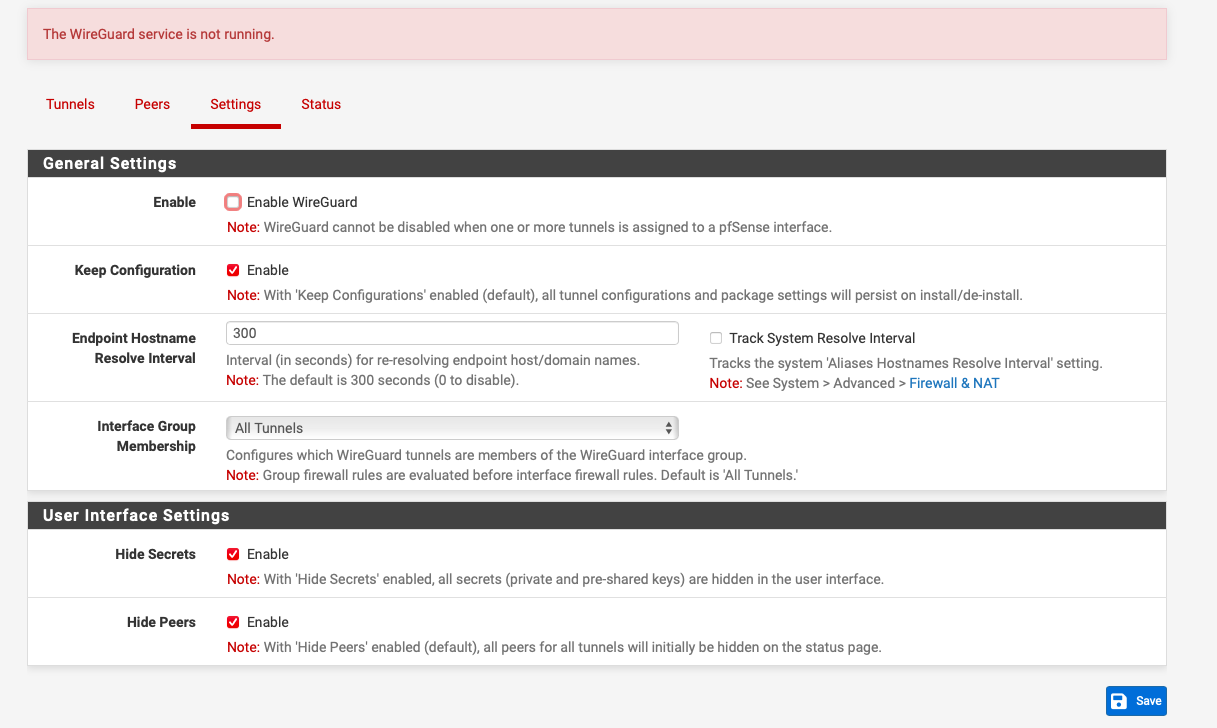Viewport: 1217px width, 728px height.
Task: Go to the Status tab
Action: [321, 104]
